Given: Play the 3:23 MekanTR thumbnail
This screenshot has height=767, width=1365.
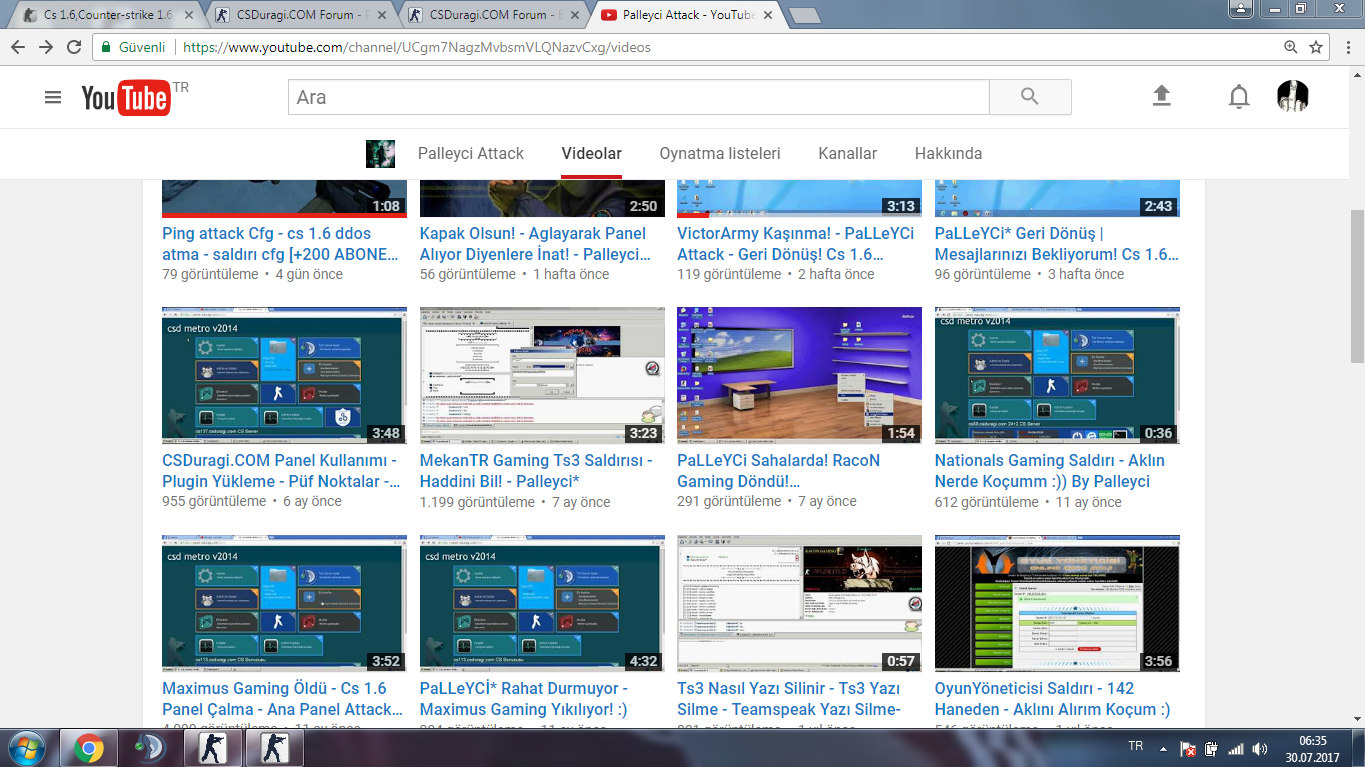Looking at the screenshot, I should click(542, 375).
